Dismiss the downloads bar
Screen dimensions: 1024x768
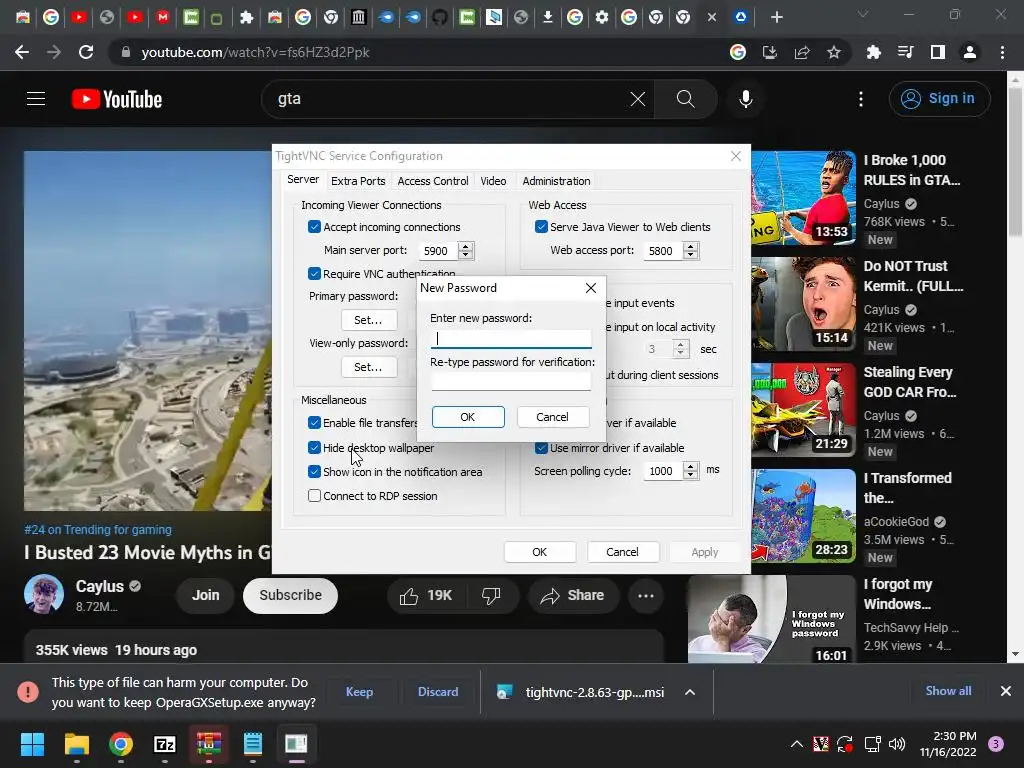click(x=1006, y=691)
